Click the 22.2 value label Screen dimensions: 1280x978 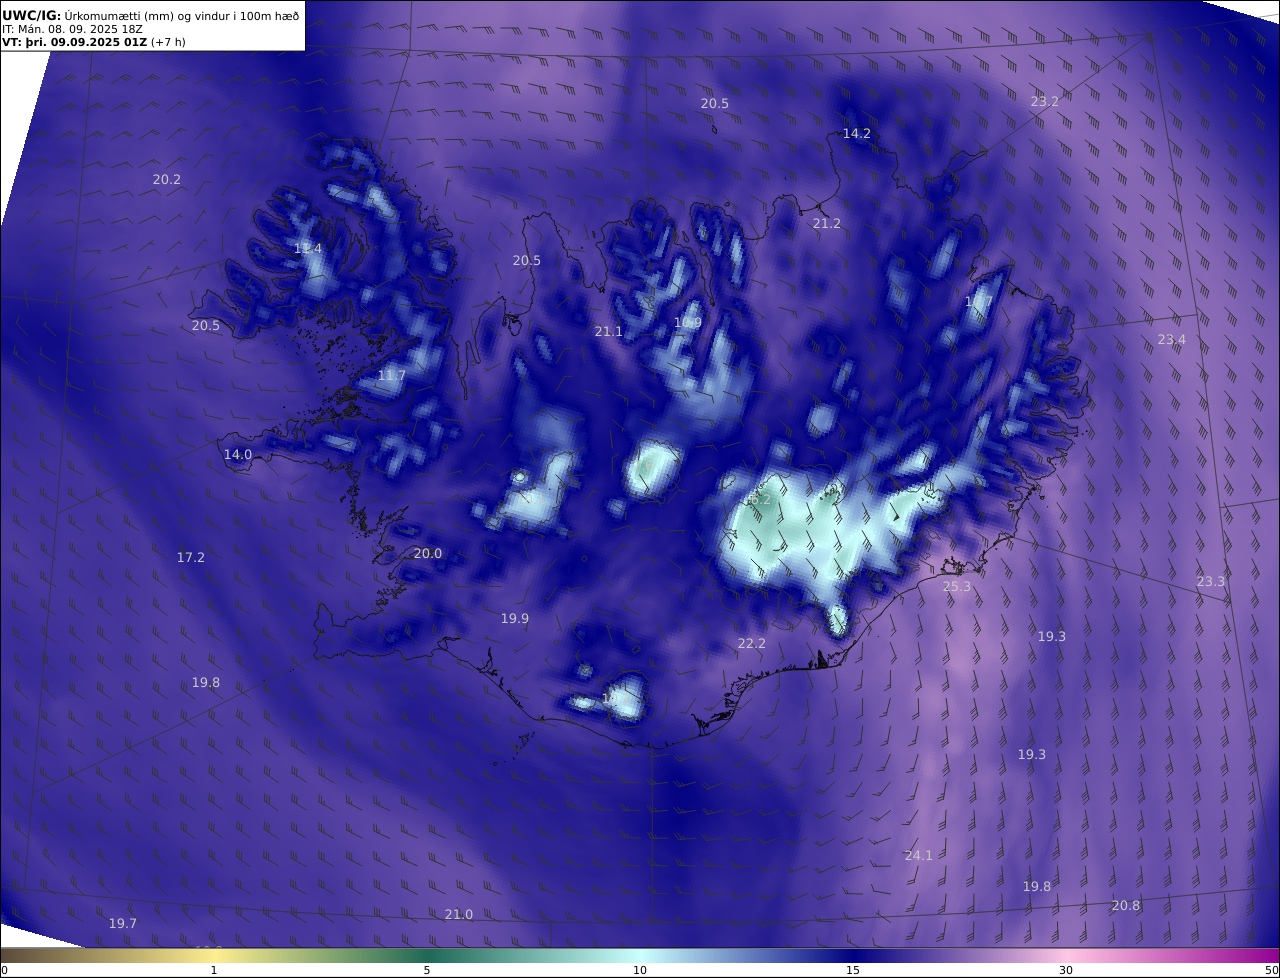tap(751, 644)
